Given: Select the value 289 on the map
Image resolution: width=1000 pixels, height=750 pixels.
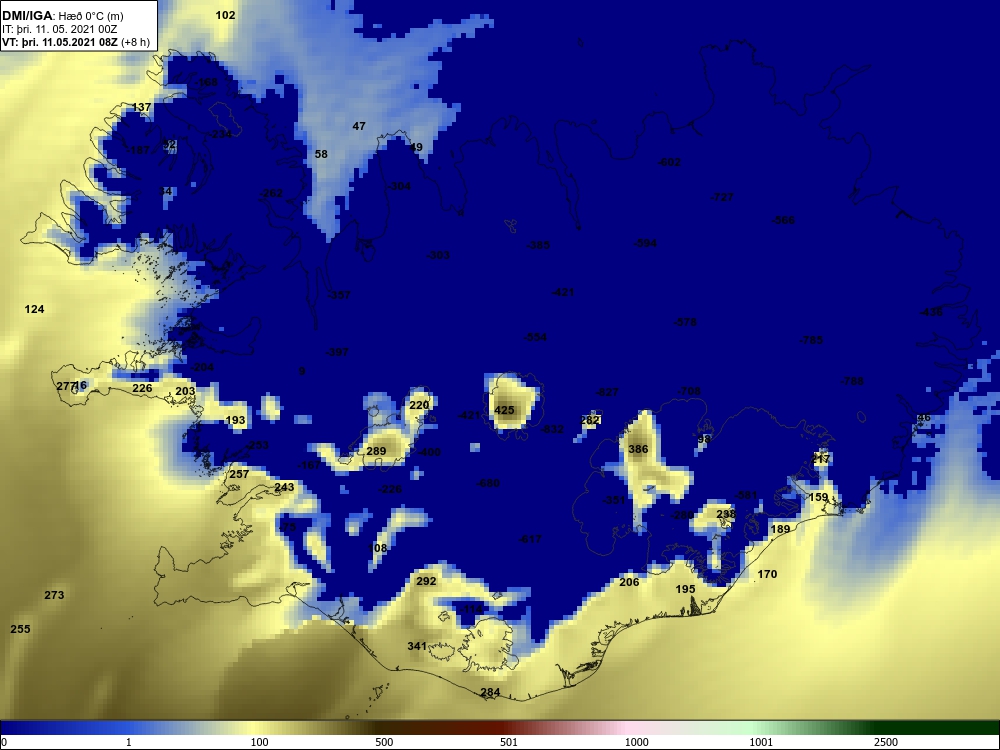Looking at the screenshot, I should (x=376, y=452).
